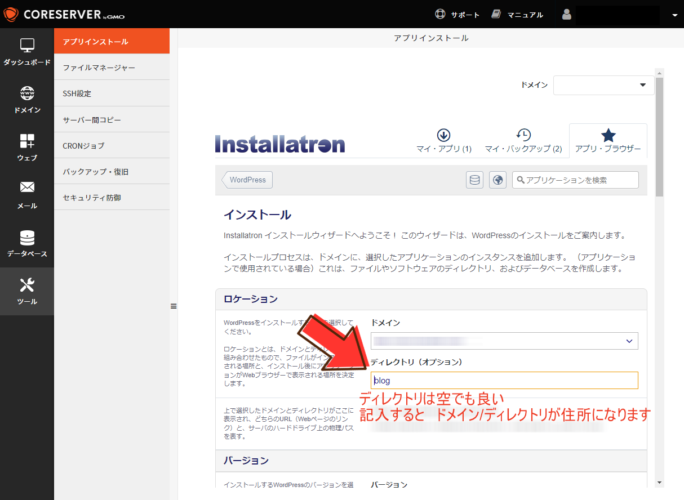The width and height of the screenshot is (684, 500).
Task: Switch to マイ・アプリ (1) tab
Action: pos(444,141)
